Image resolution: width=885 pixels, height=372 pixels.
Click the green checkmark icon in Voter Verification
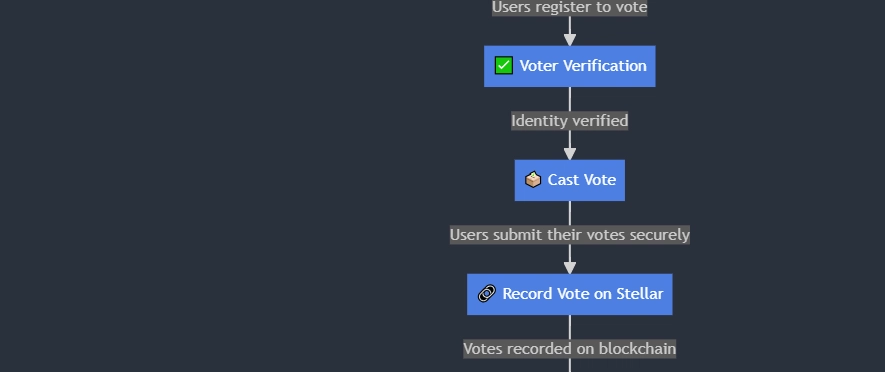(x=503, y=65)
